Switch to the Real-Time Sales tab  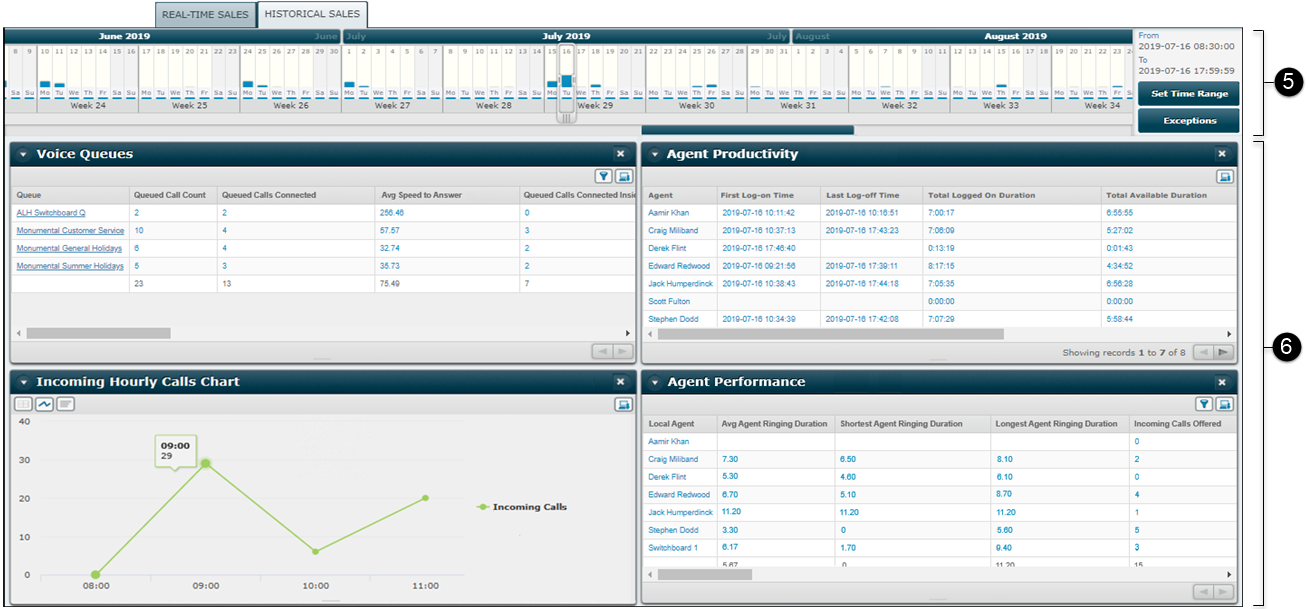point(204,15)
